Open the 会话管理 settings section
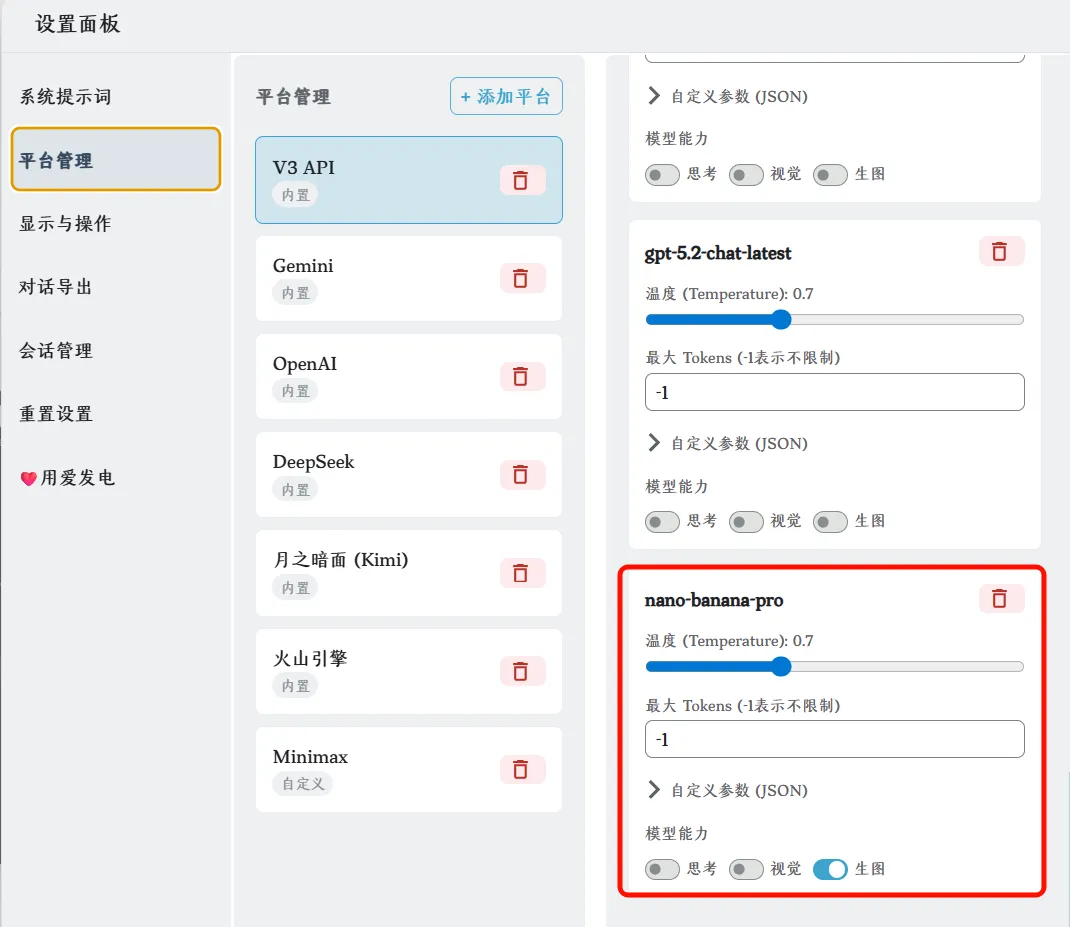Image resolution: width=1070 pixels, height=927 pixels. [x=116, y=350]
